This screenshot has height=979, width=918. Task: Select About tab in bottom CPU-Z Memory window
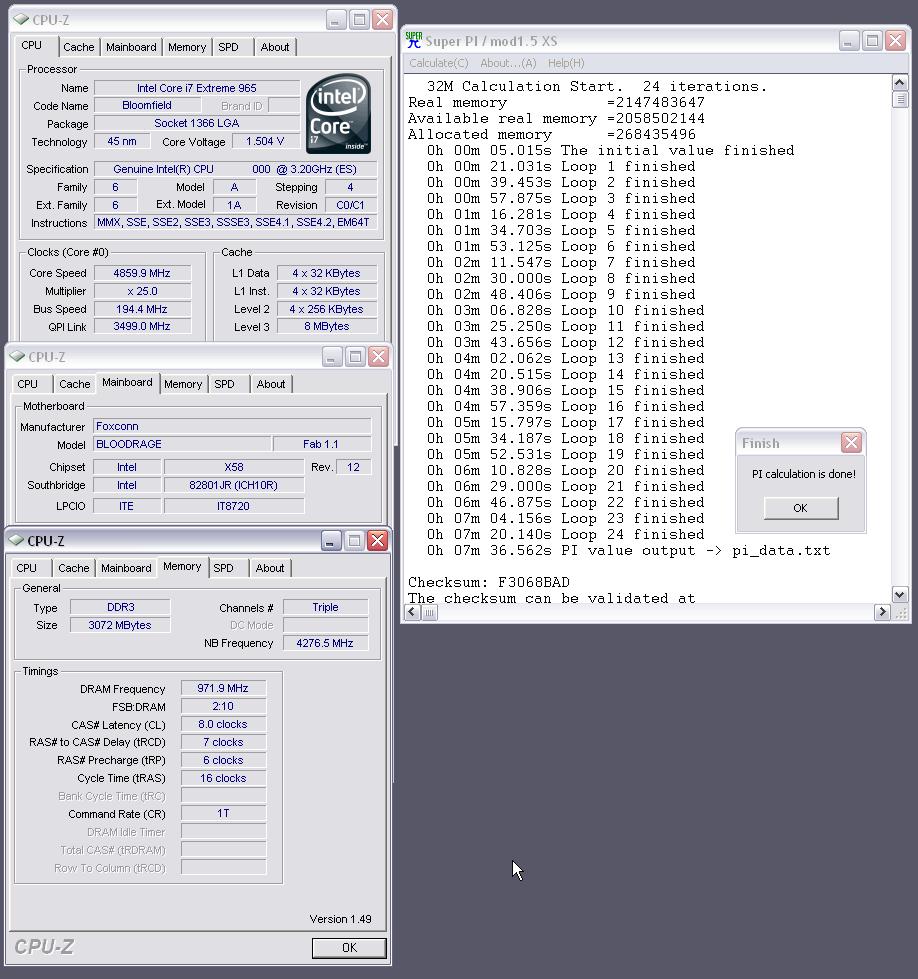pyautogui.click(x=270, y=568)
